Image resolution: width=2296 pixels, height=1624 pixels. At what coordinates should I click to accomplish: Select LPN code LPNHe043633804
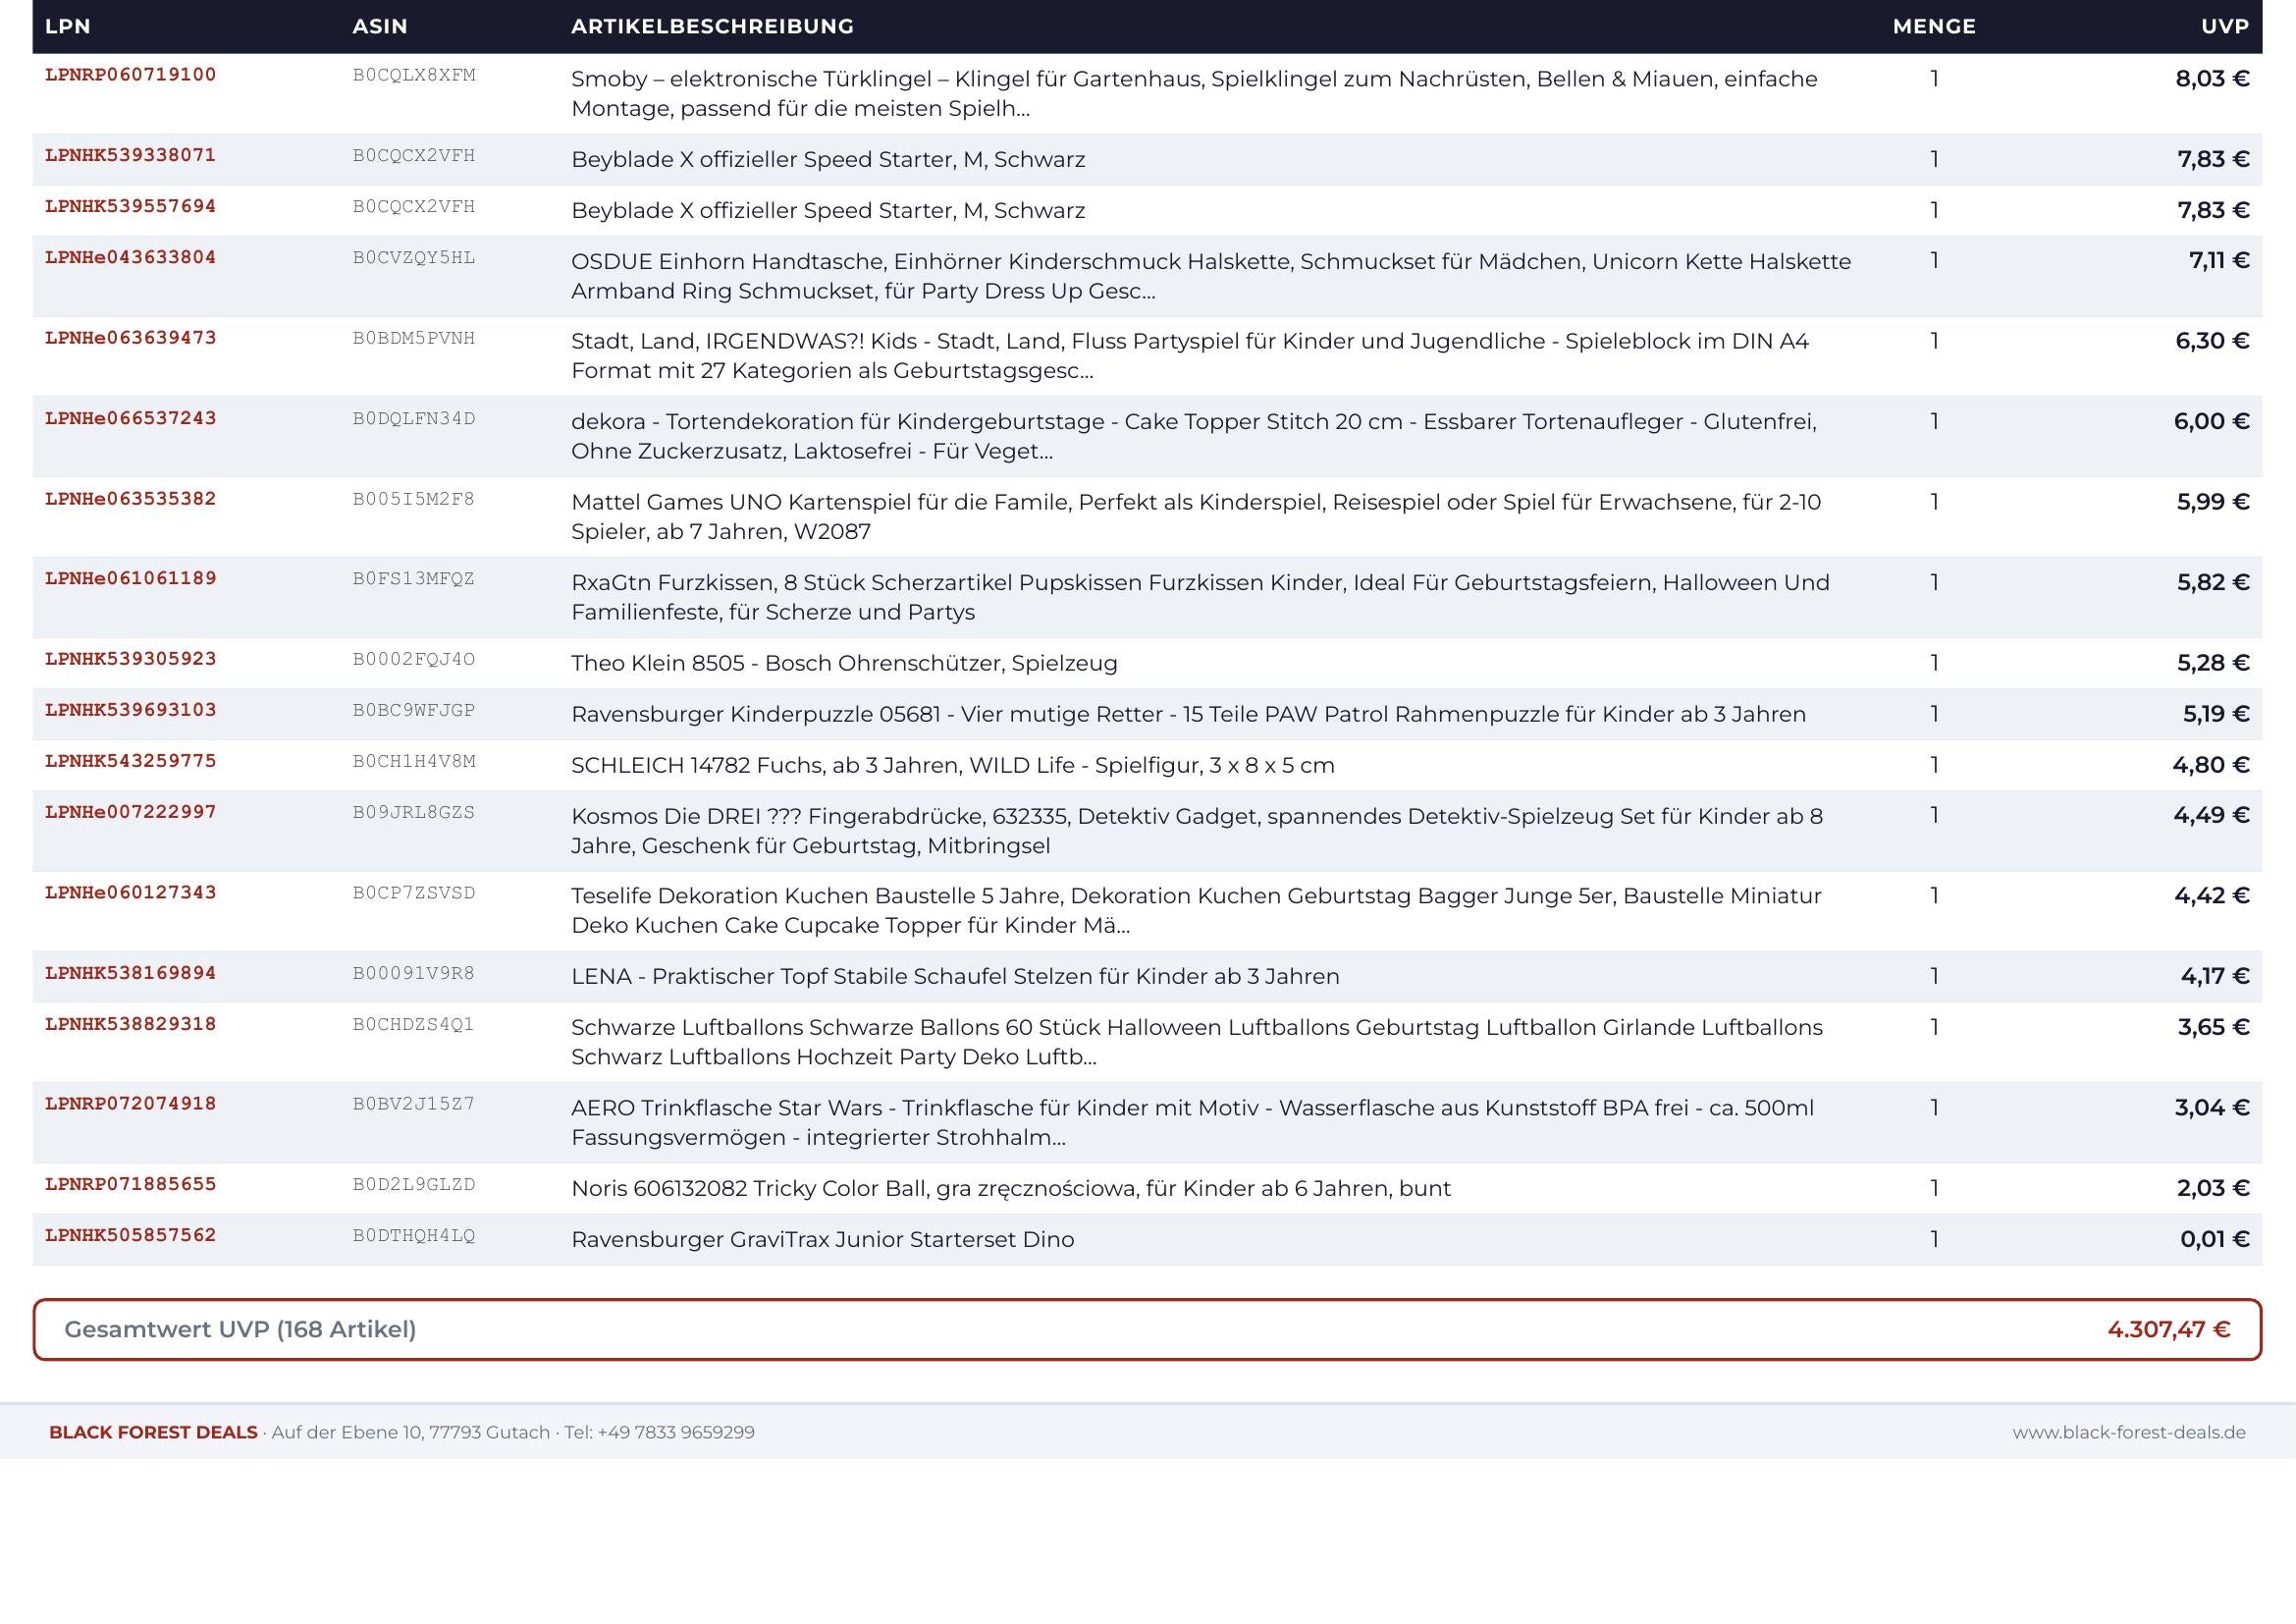pyautogui.click(x=130, y=257)
